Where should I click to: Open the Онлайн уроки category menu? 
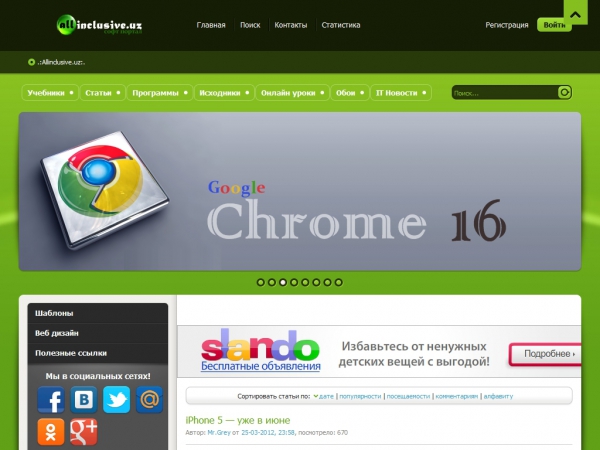click(292, 93)
